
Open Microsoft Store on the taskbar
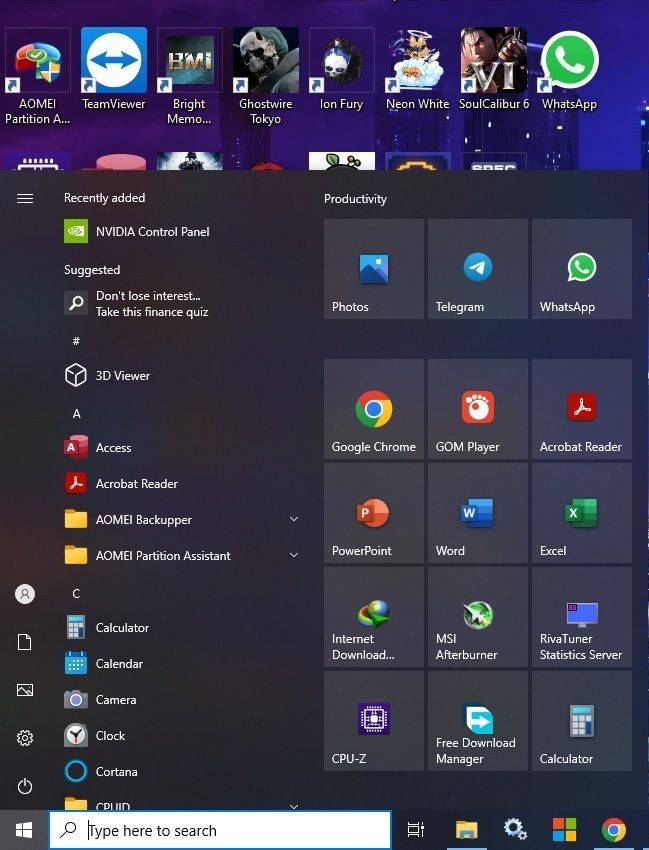[564, 830]
